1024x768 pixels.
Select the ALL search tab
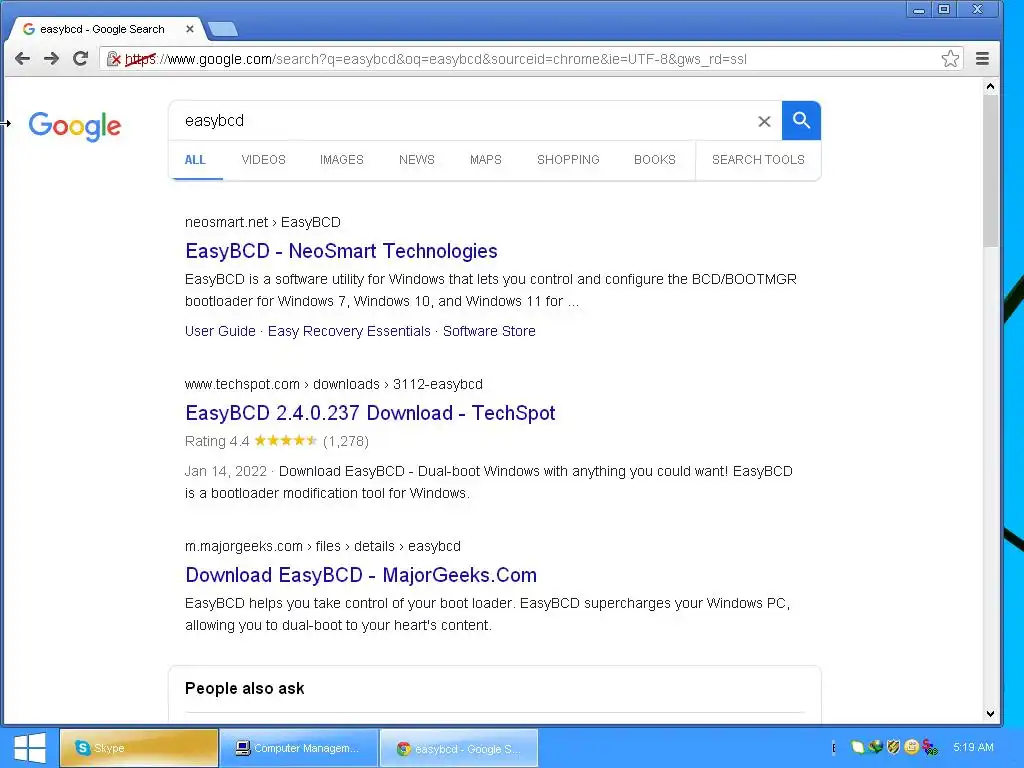(x=195, y=160)
